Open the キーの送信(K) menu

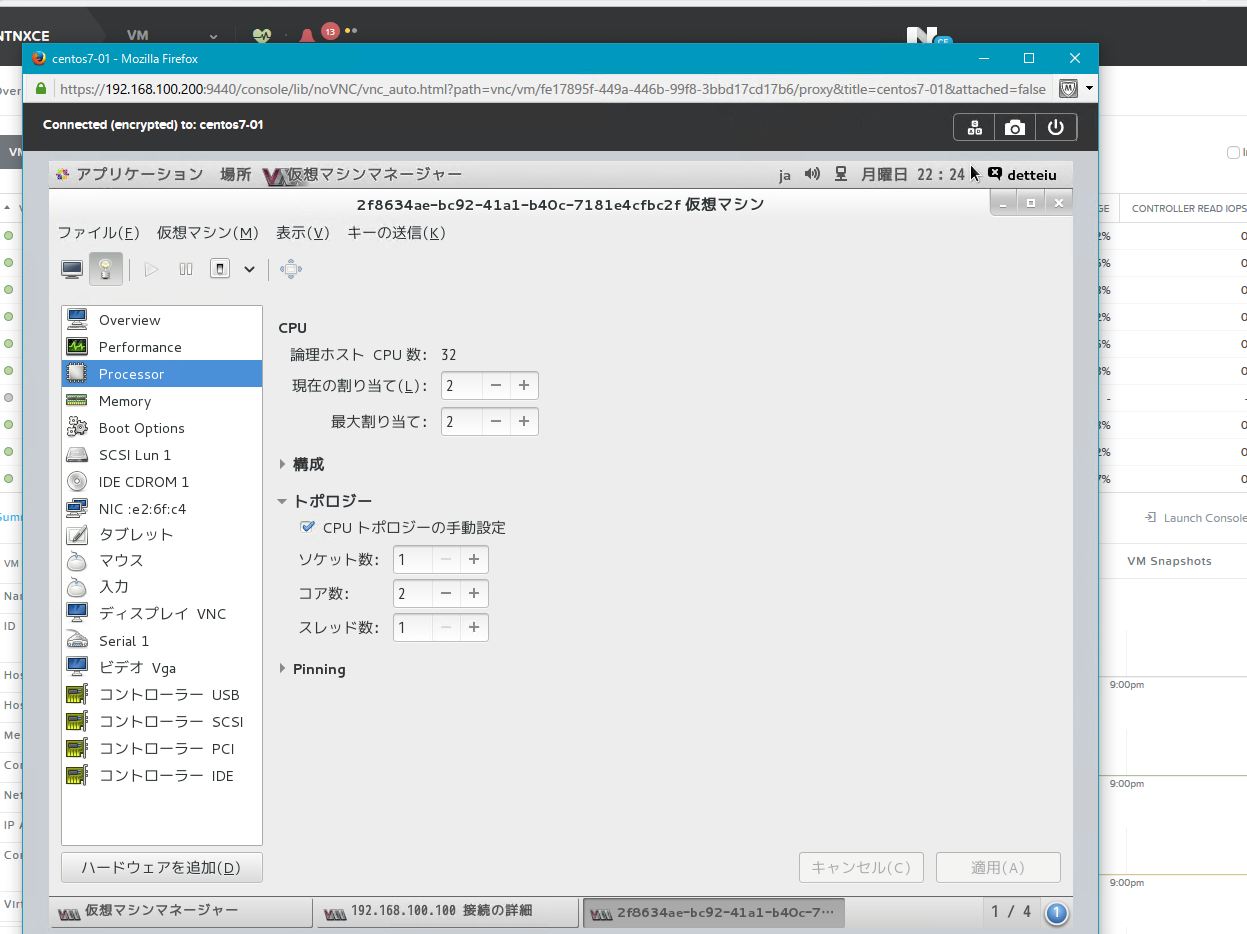click(x=396, y=233)
